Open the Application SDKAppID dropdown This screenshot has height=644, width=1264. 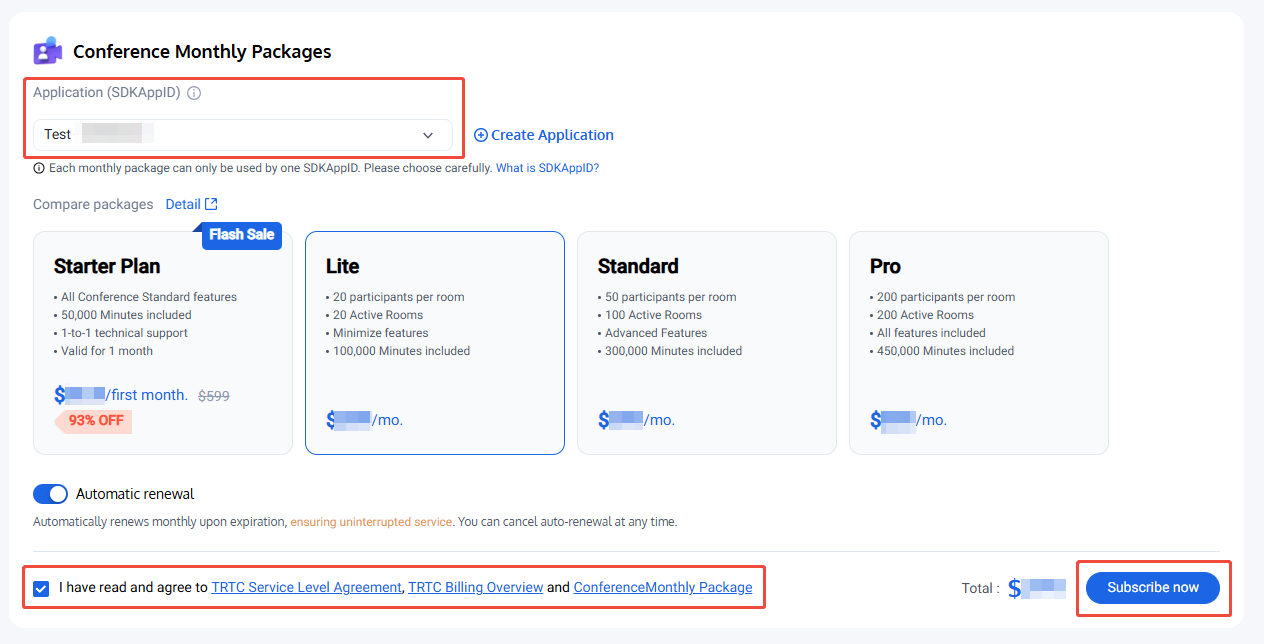coord(243,135)
